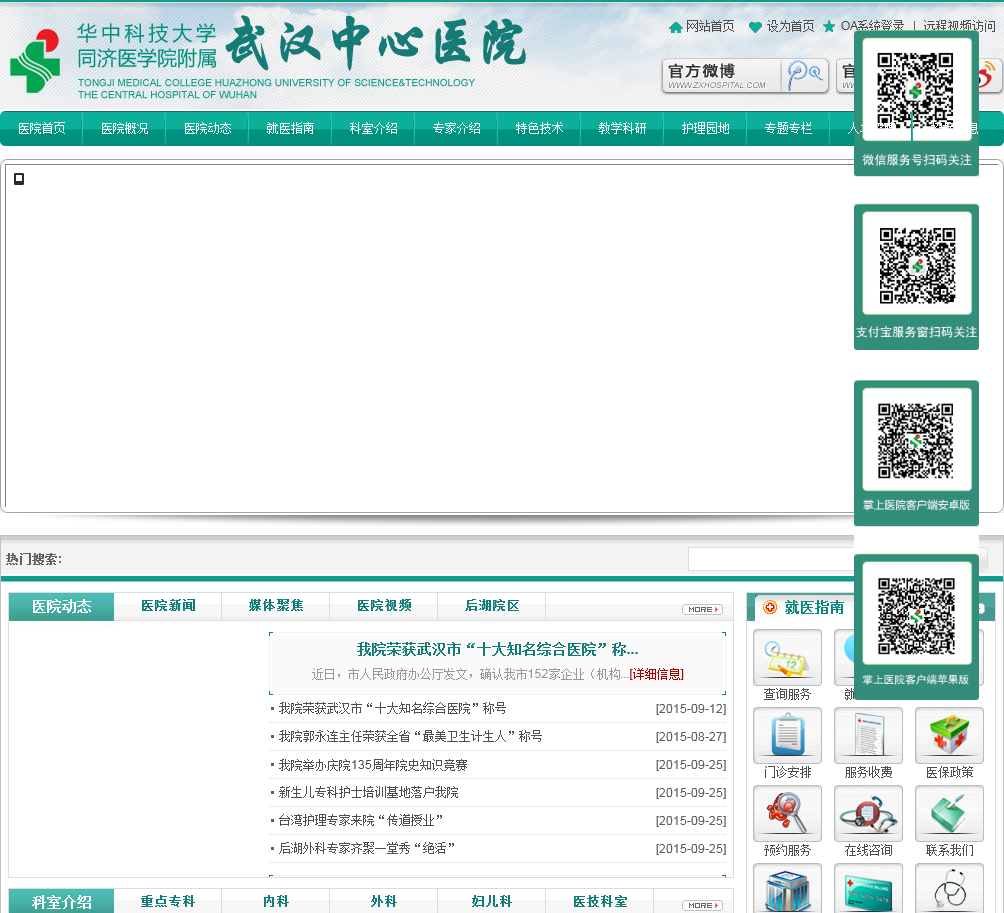Click the 掌上医院客户端苹果版 QR code
The height and width of the screenshot is (913, 1004).
pyautogui.click(x=916, y=616)
